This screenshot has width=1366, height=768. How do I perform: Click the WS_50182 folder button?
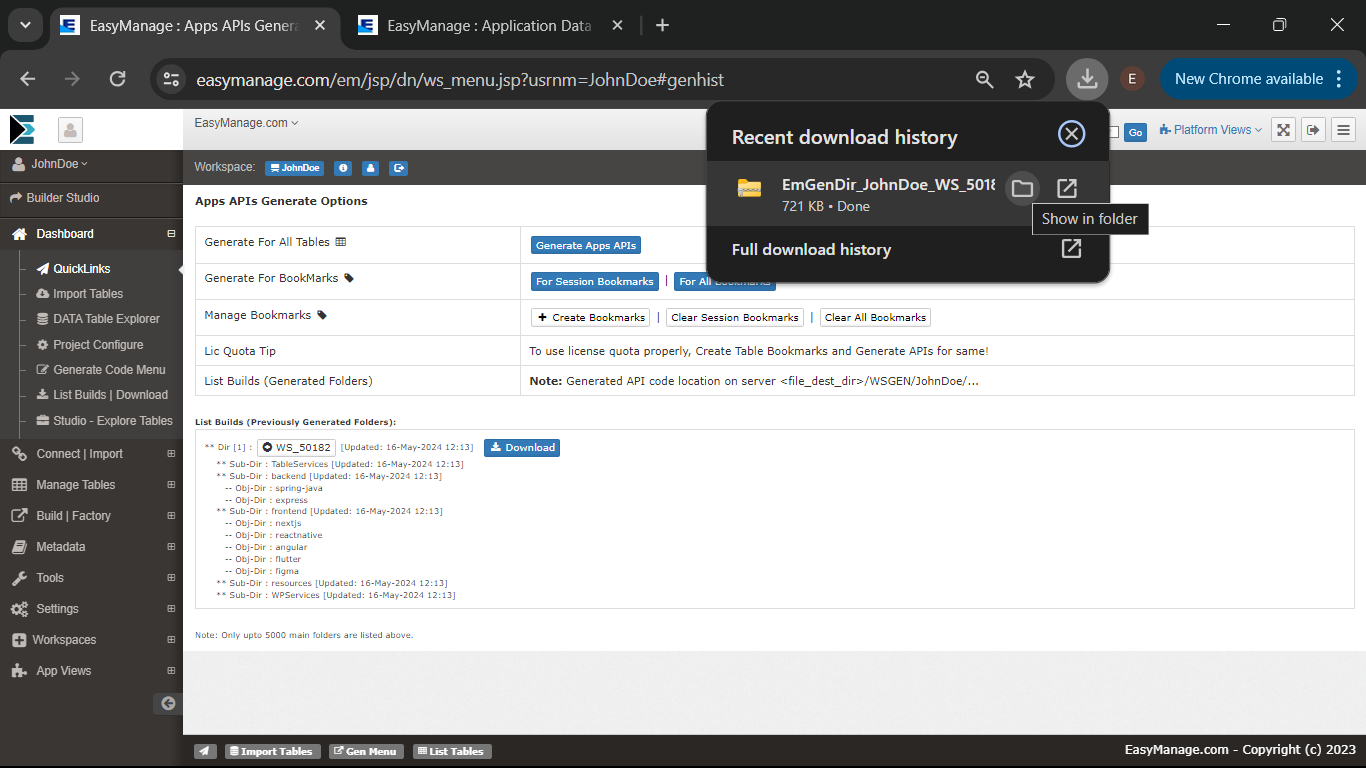[x=296, y=447]
